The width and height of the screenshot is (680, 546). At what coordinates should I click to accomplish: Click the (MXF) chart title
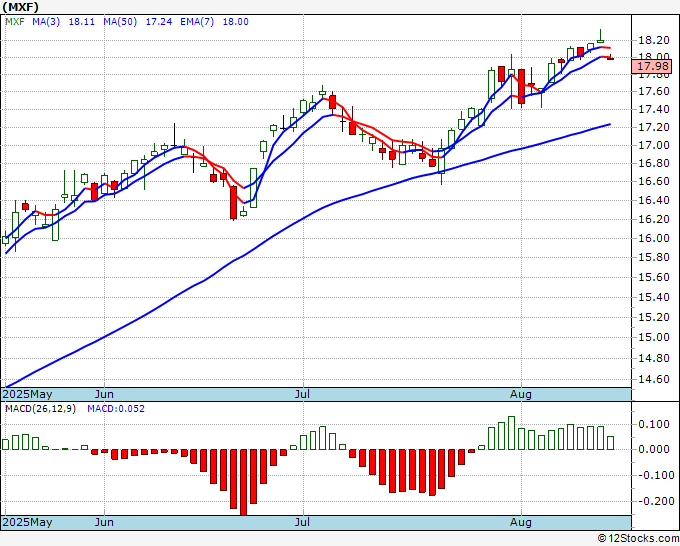pyautogui.click(x=20, y=7)
